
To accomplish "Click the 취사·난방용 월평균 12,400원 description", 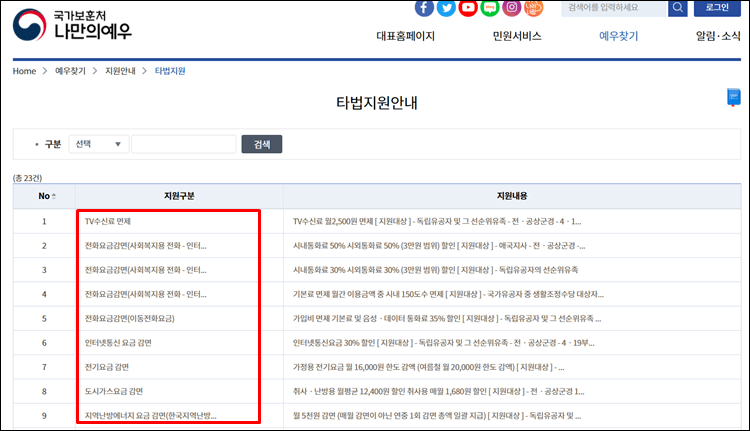I will pos(439,391).
